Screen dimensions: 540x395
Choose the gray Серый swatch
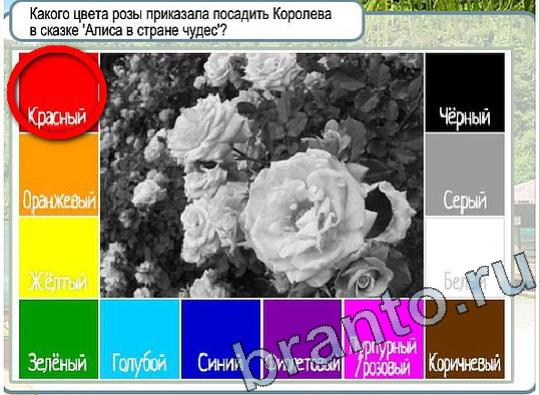[465, 175]
